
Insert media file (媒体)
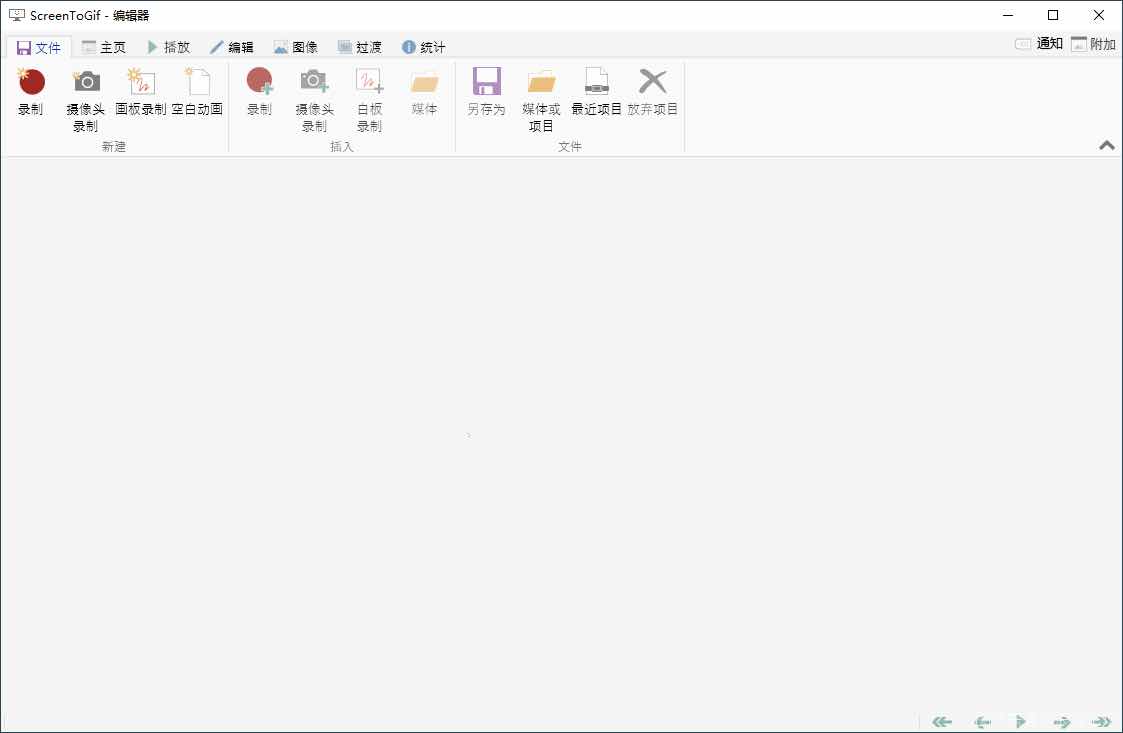click(425, 92)
